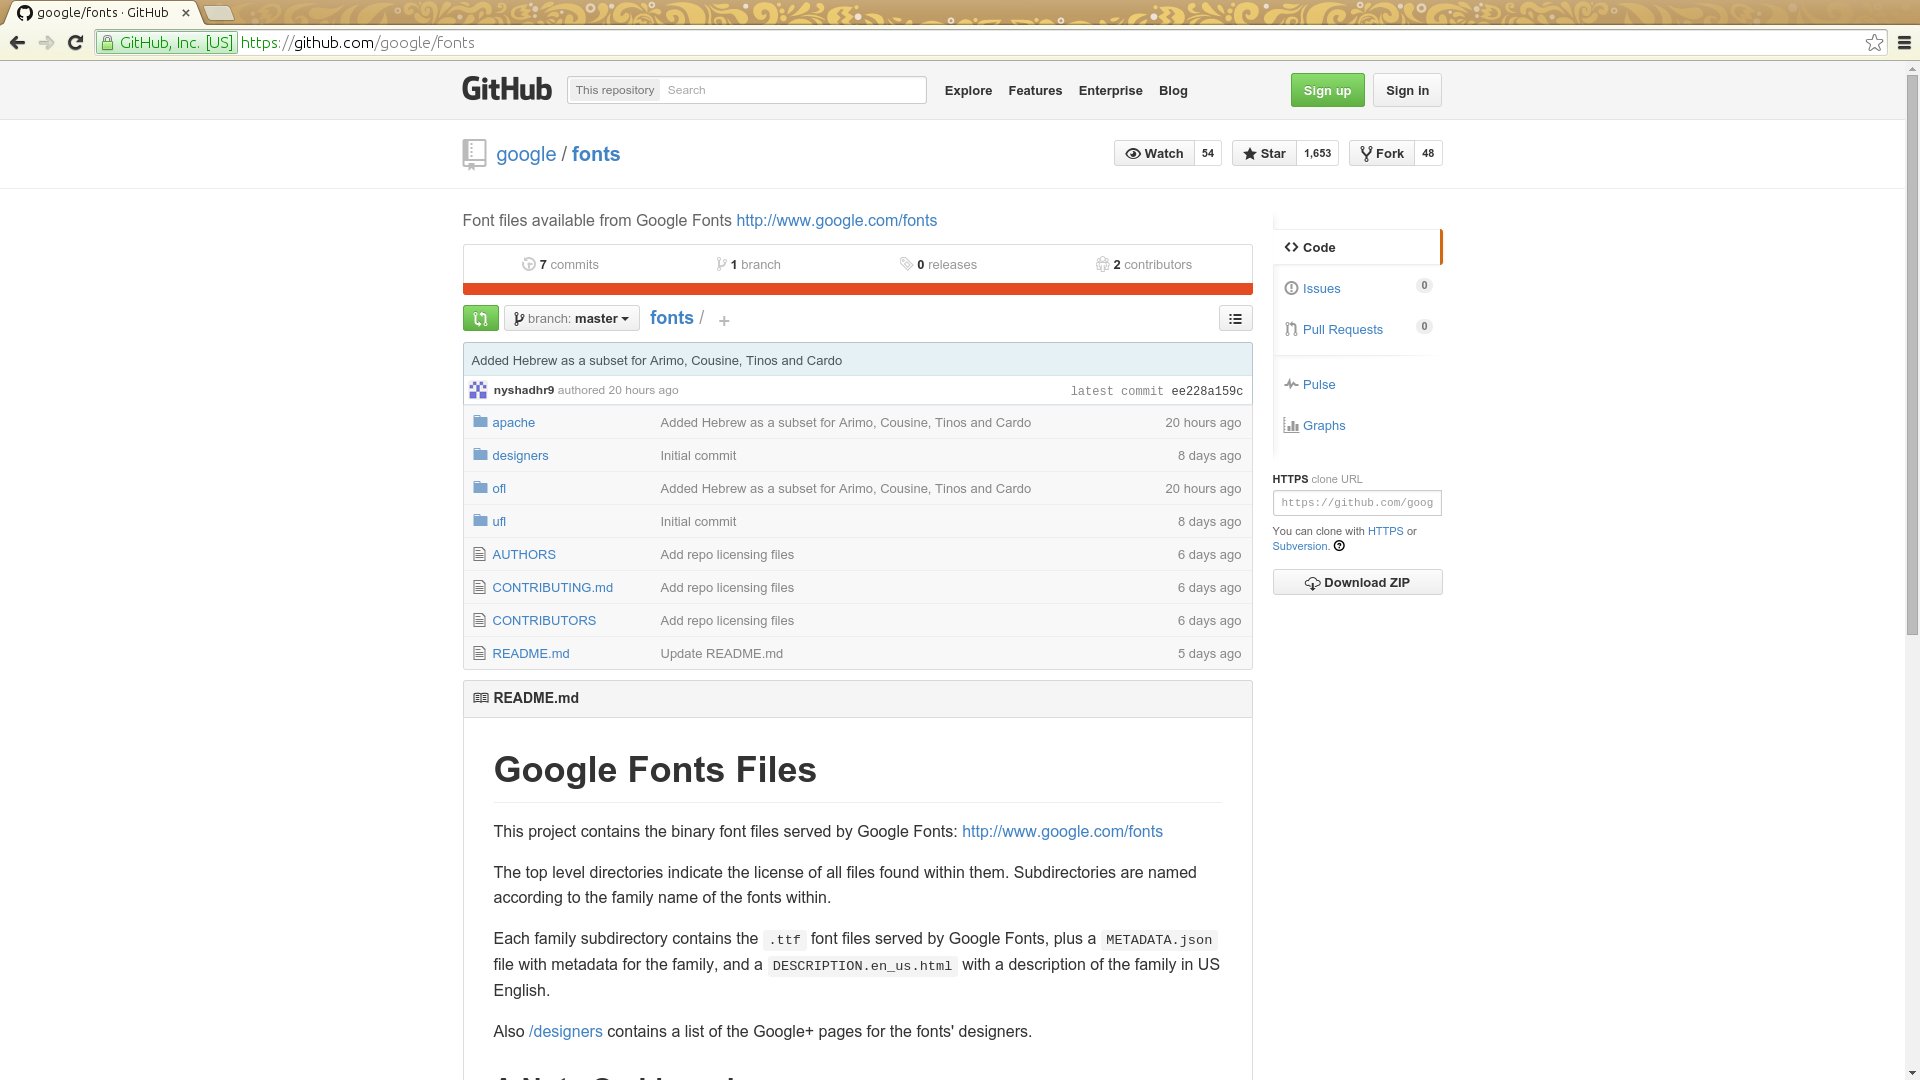Click the green SSL lock GitHub, Inc. badge
This screenshot has width=1920, height=1080.
tap(166, 42)
